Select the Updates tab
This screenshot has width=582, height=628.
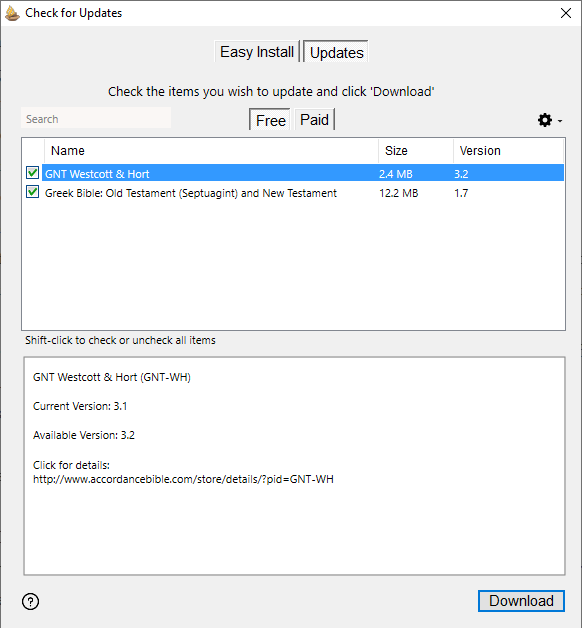tap(336, 52)
